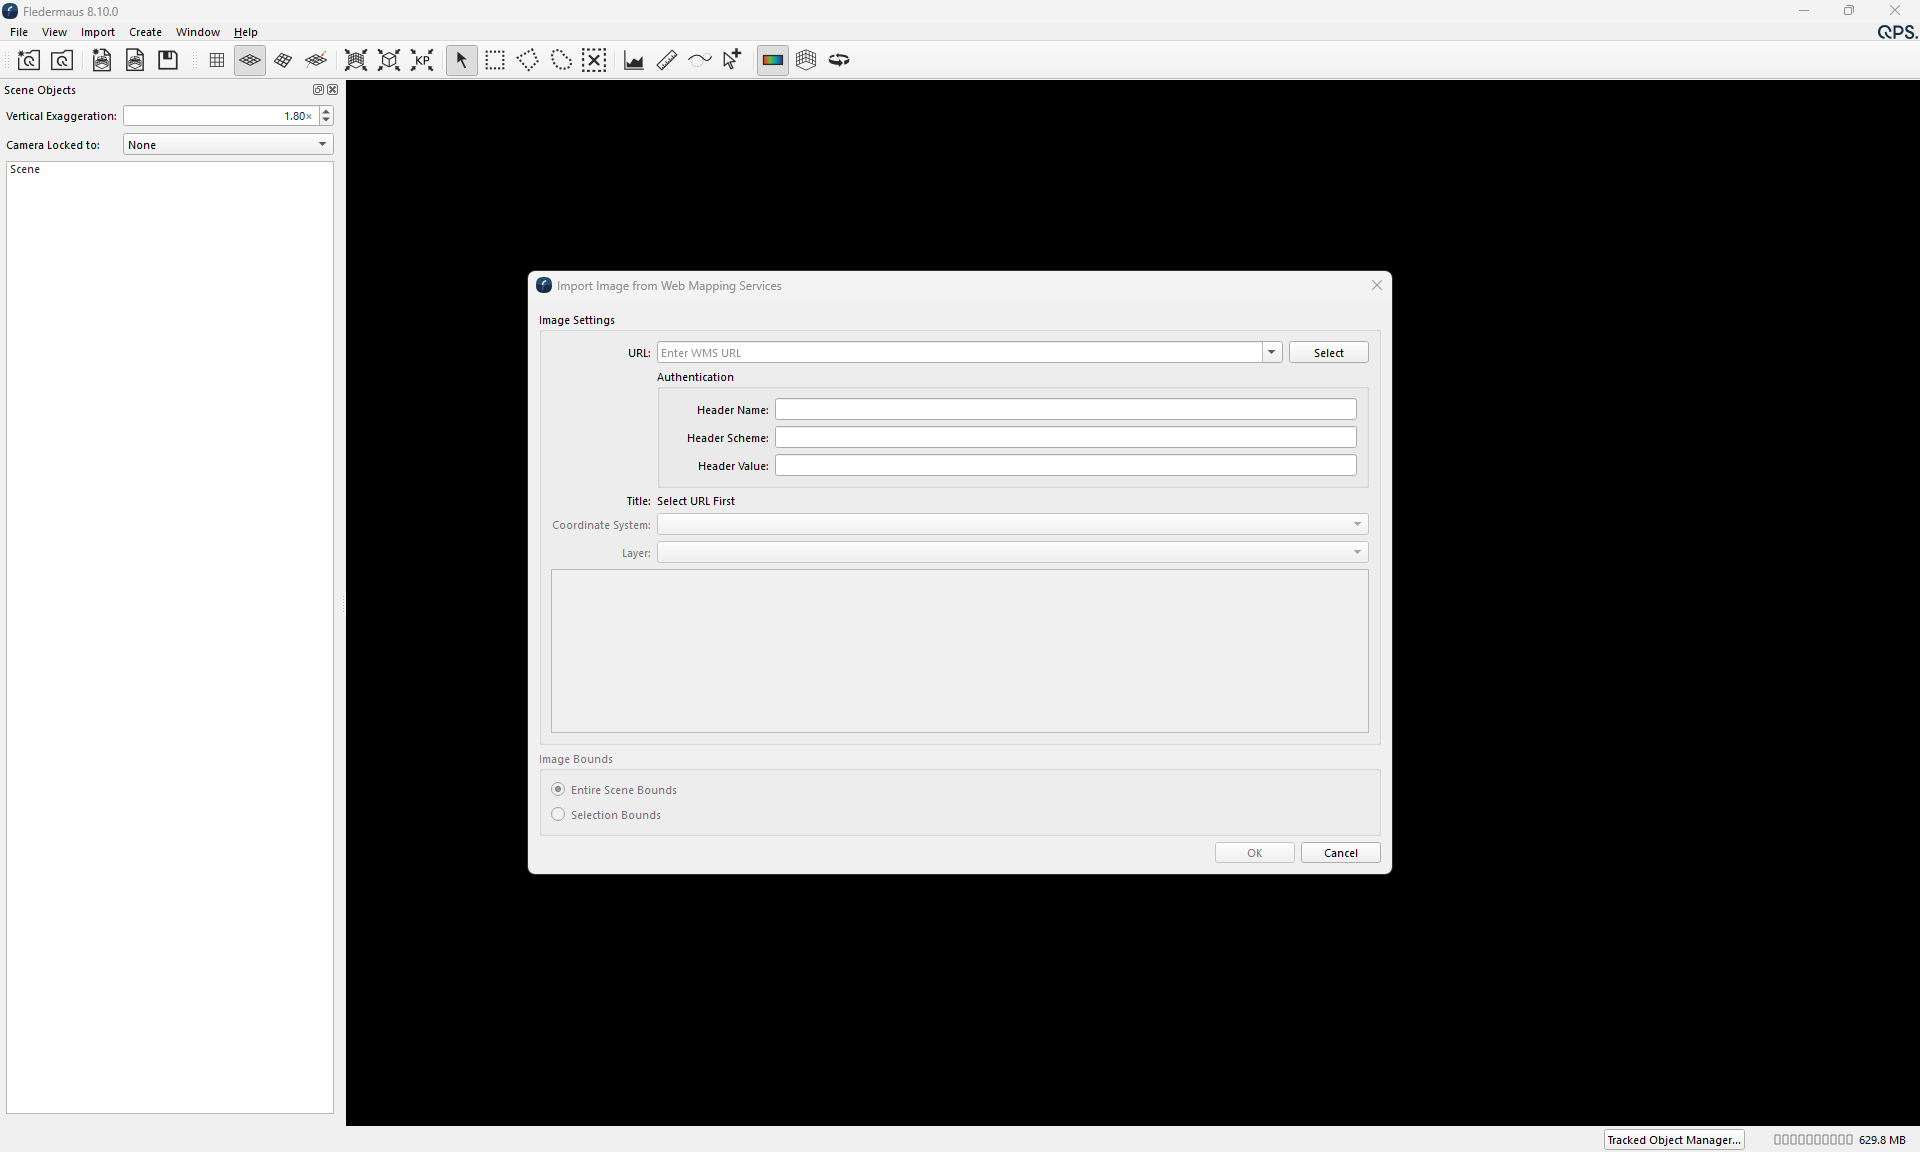Select the Entire Scene Bounds radio button
The image size is (1920, 1152).
(x=558, y=790)
